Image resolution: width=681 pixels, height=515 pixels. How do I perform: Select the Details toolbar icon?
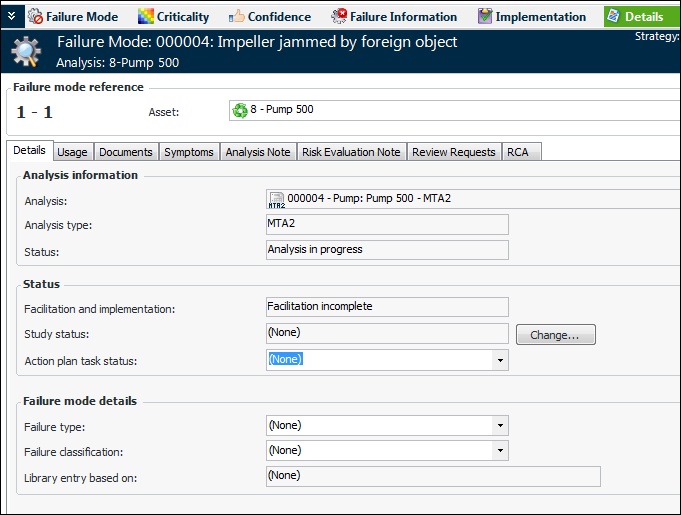pos(613,17)
